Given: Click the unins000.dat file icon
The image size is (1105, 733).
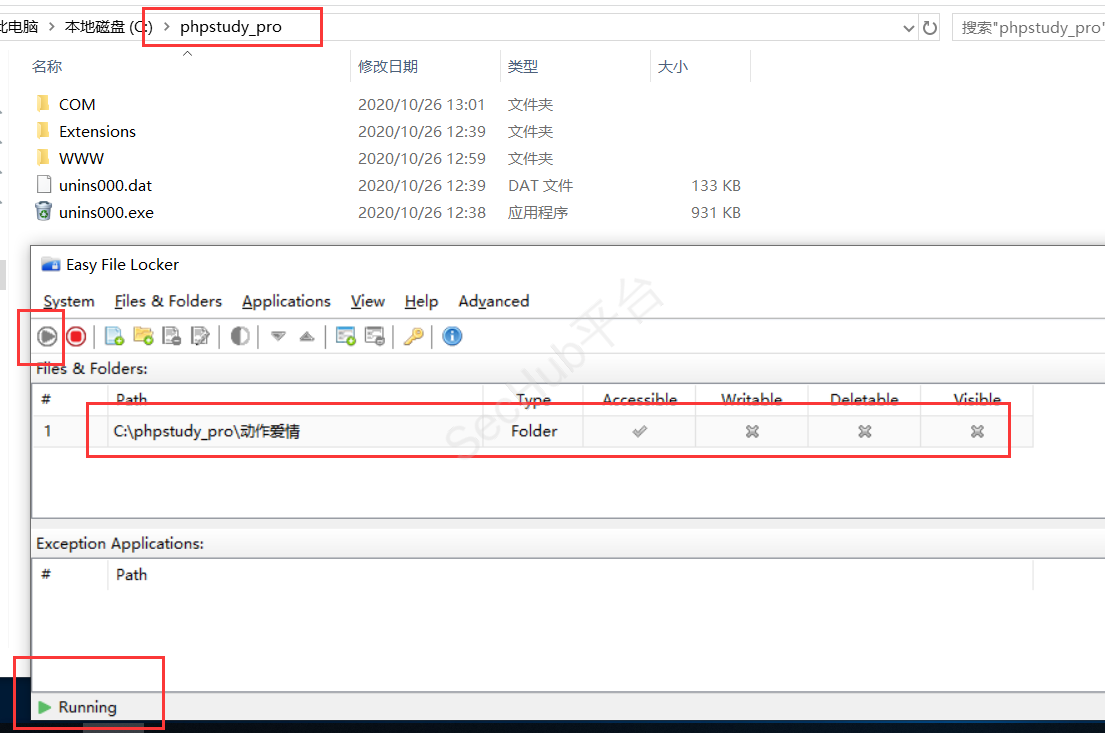Looking at the screenshot, I should (44, 185).
